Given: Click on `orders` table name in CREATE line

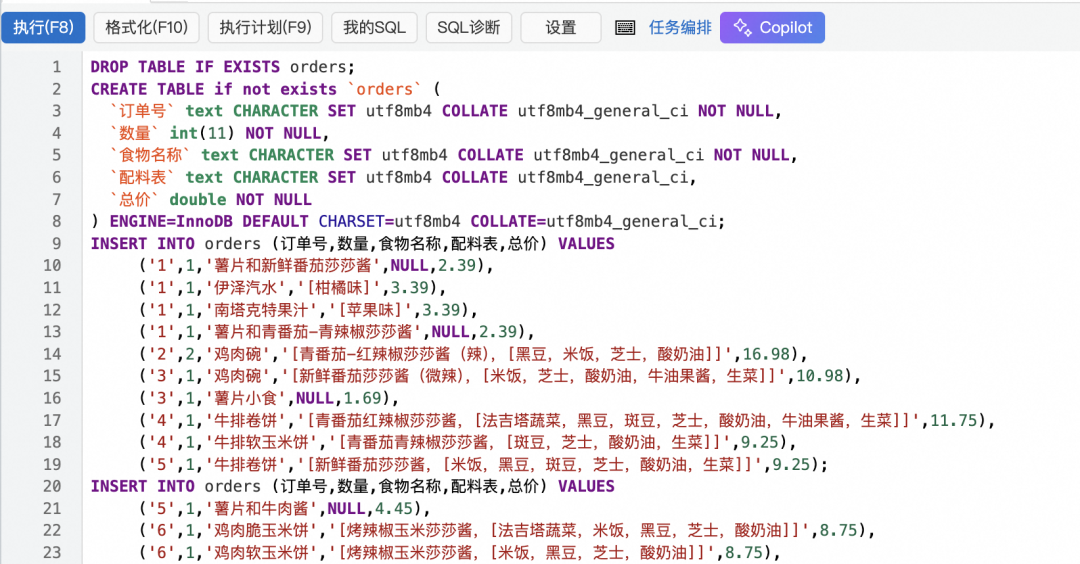Looking at the screenshot, I should [384, 89].
